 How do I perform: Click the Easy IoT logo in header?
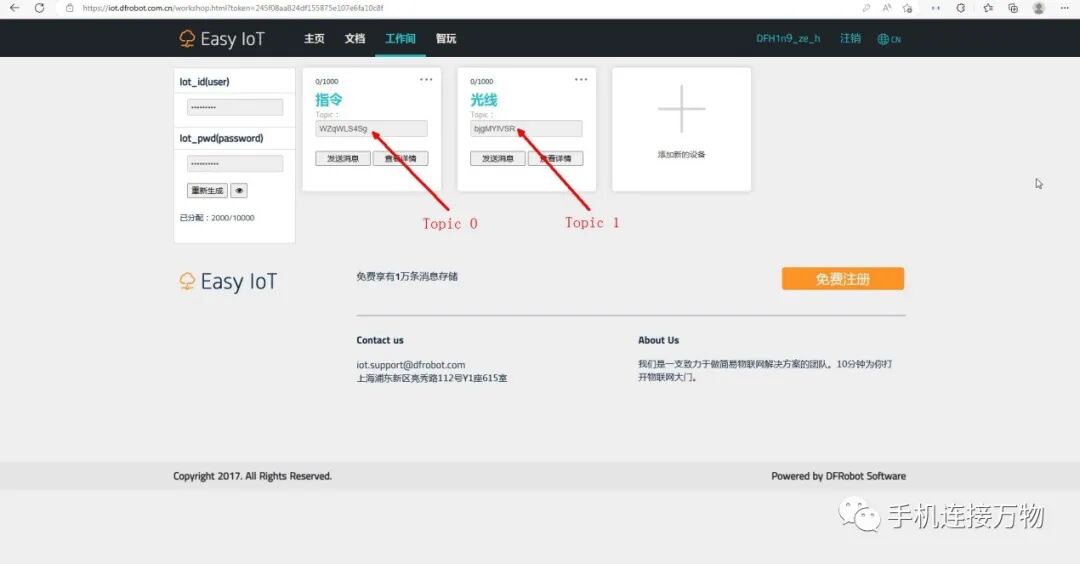222,39
